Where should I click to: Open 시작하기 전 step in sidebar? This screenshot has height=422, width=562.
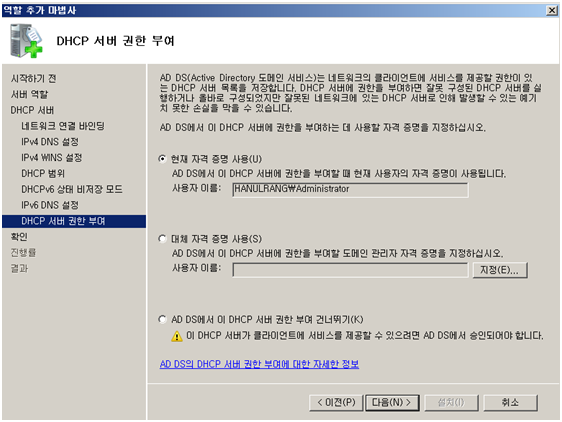pos(33,79)
